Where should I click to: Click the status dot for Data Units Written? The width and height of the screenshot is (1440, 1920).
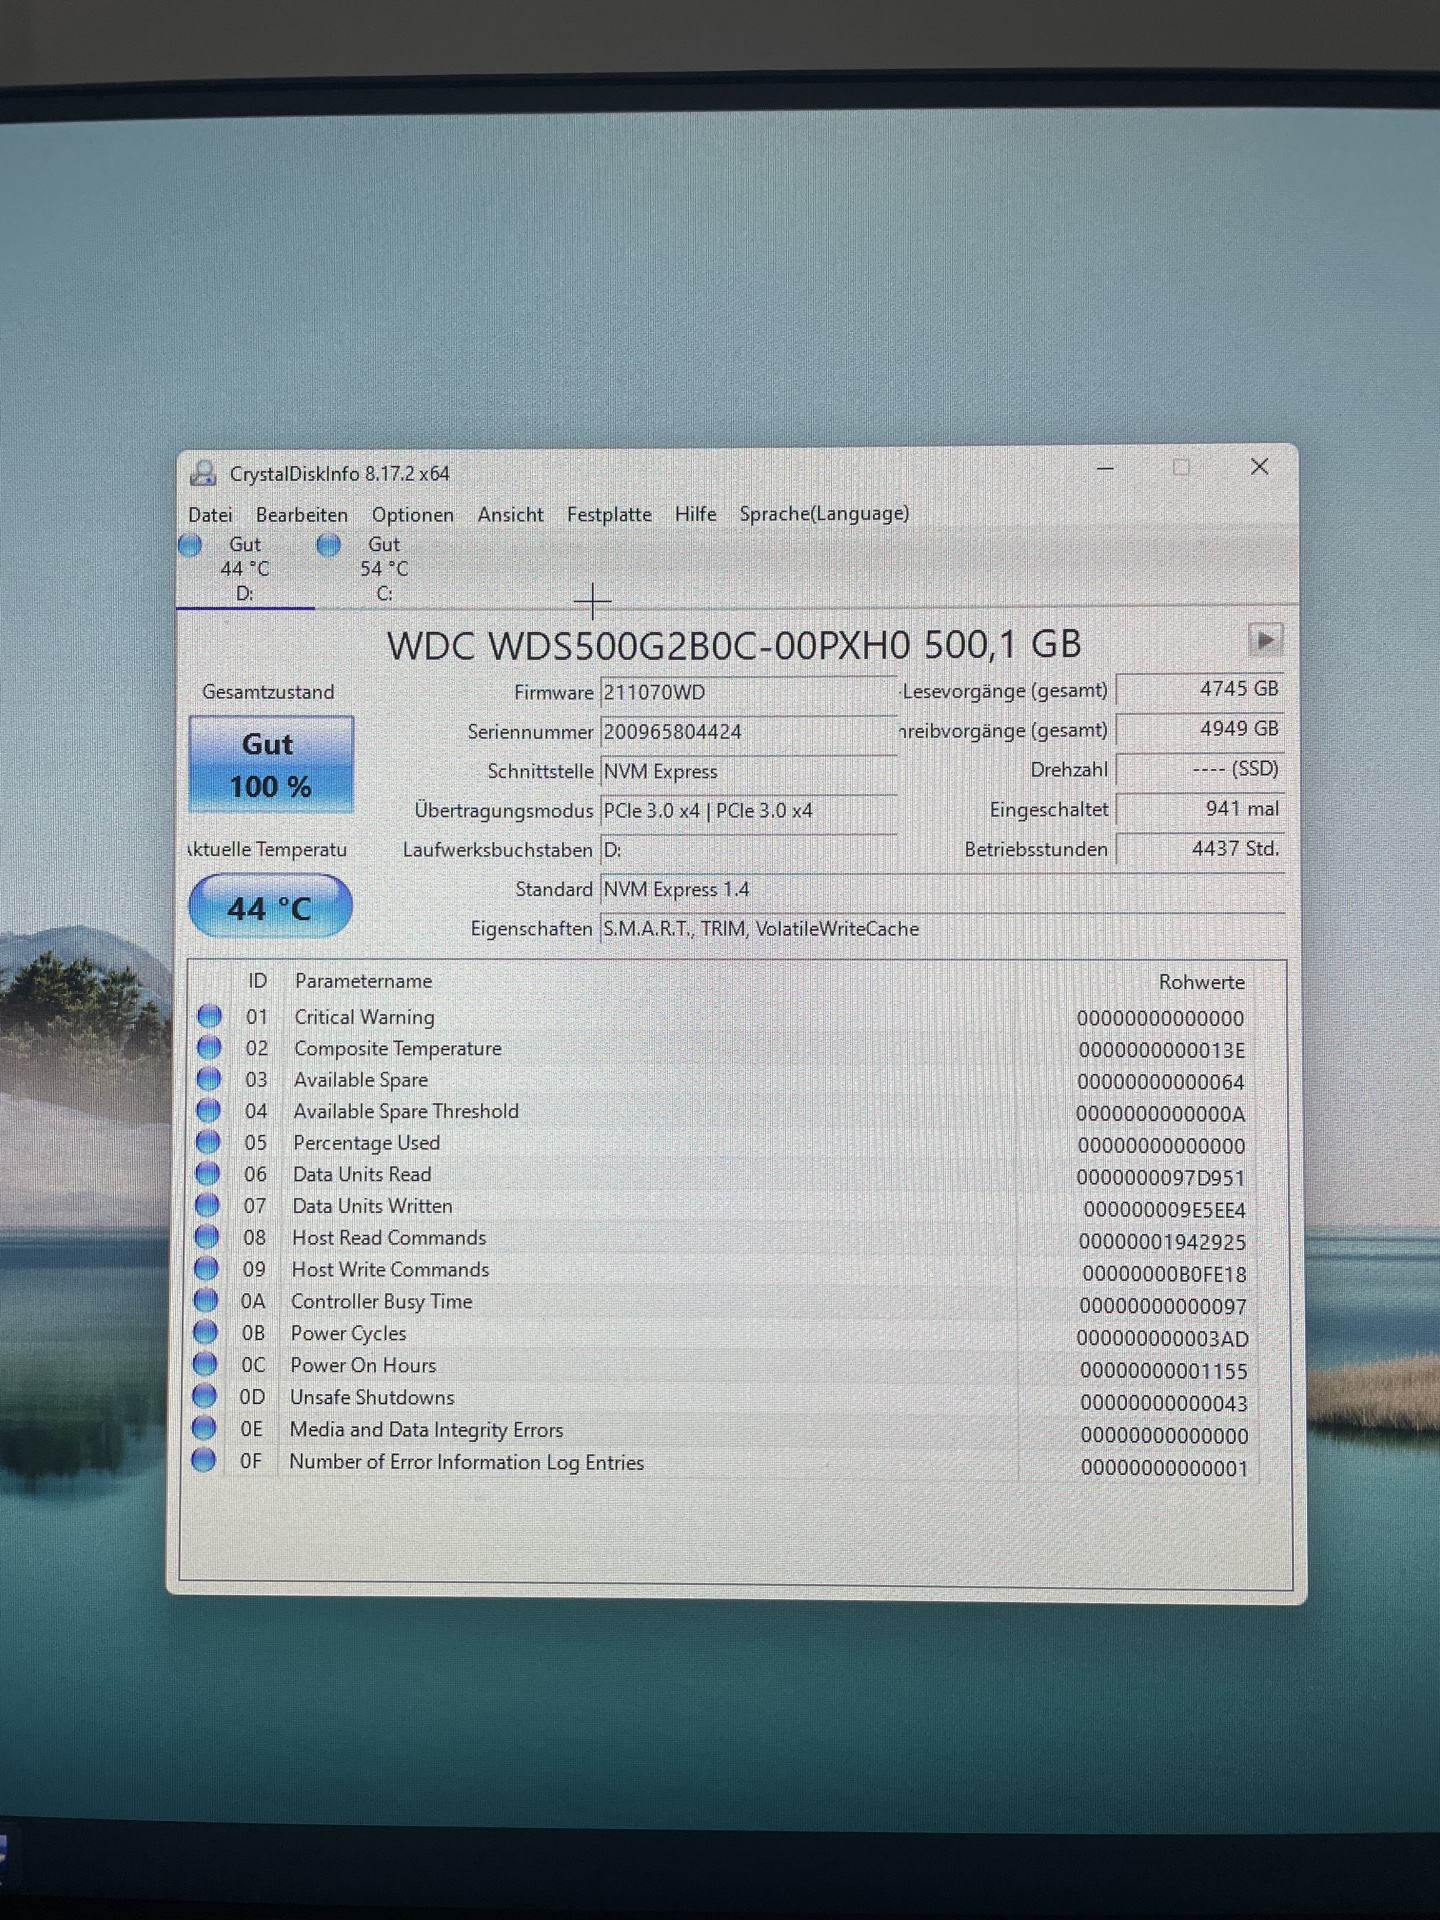[207, 1206]
